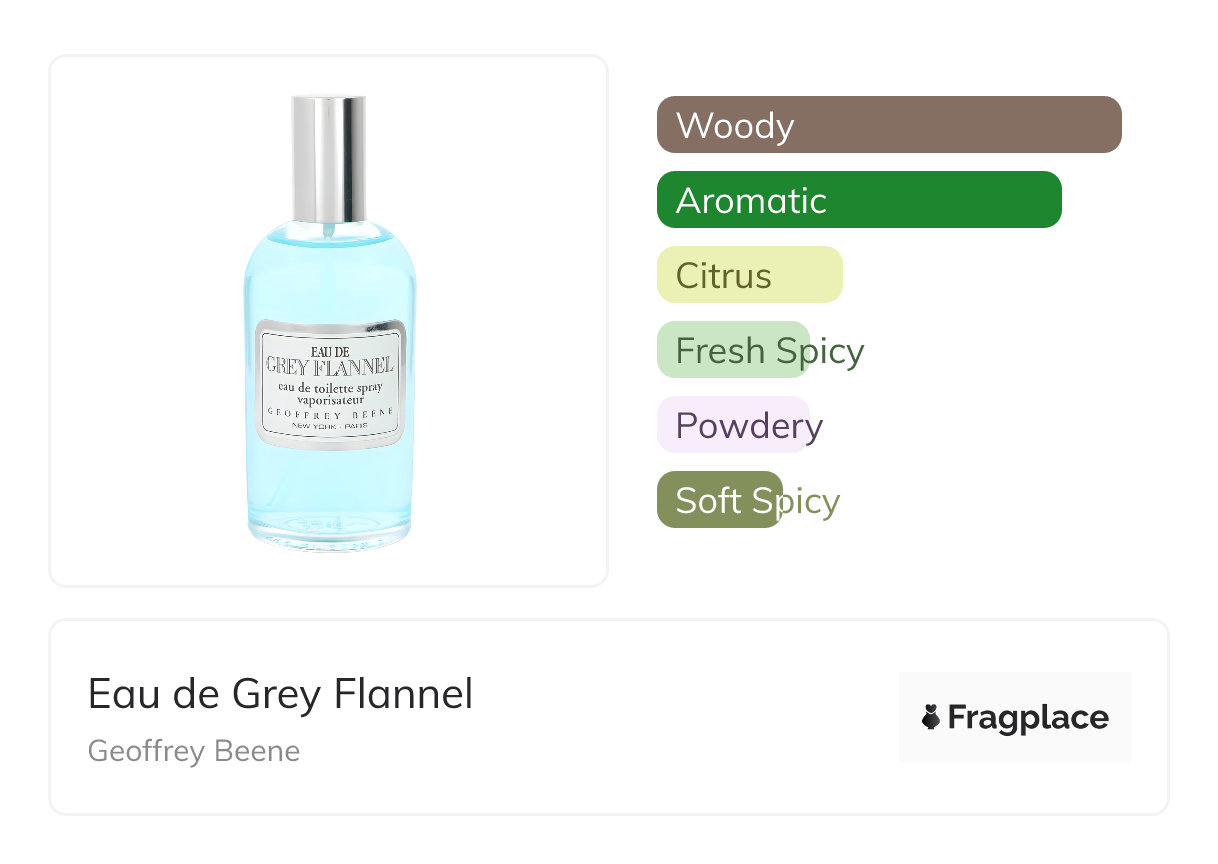Click the Fragplace wordmark text
The height and width of the screenshot is (864, 1218).
point(1027,718)
